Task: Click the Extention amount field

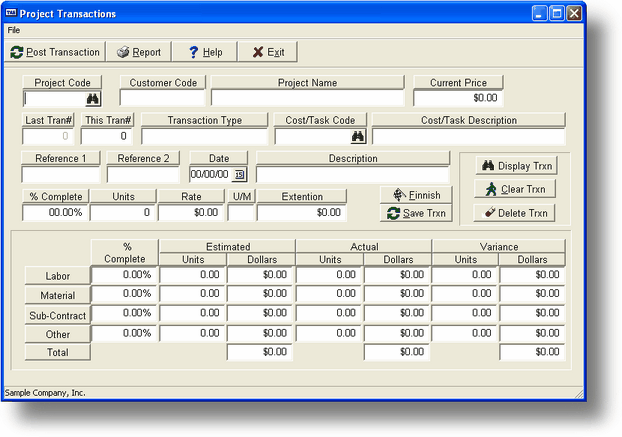Action: (301, 213)
